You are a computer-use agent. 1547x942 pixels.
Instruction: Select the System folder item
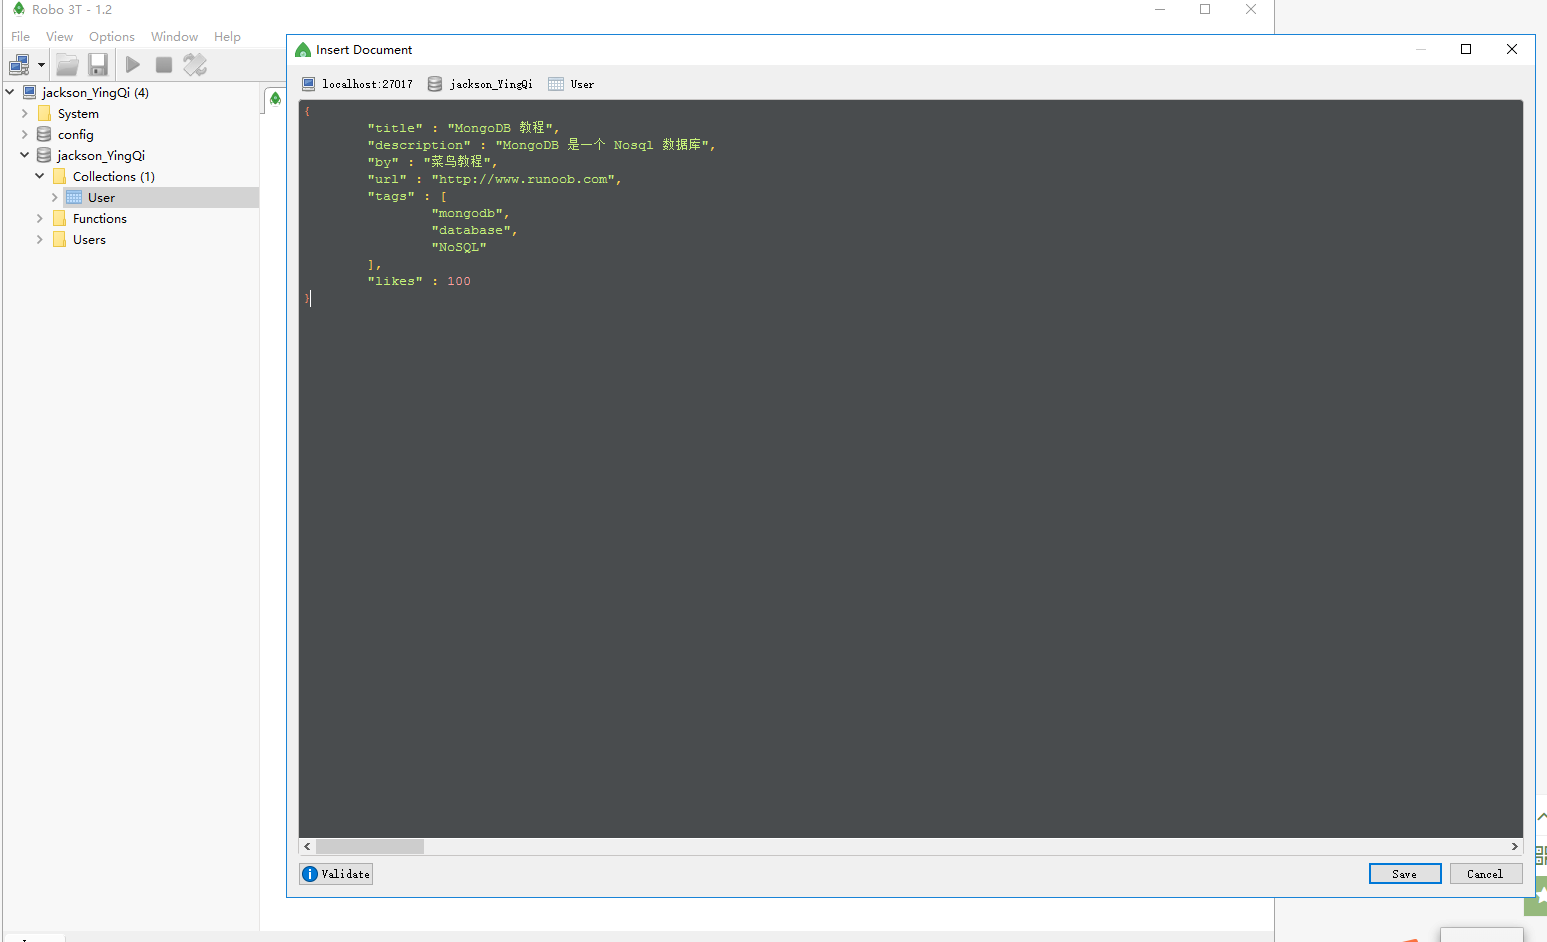point(78,114)
